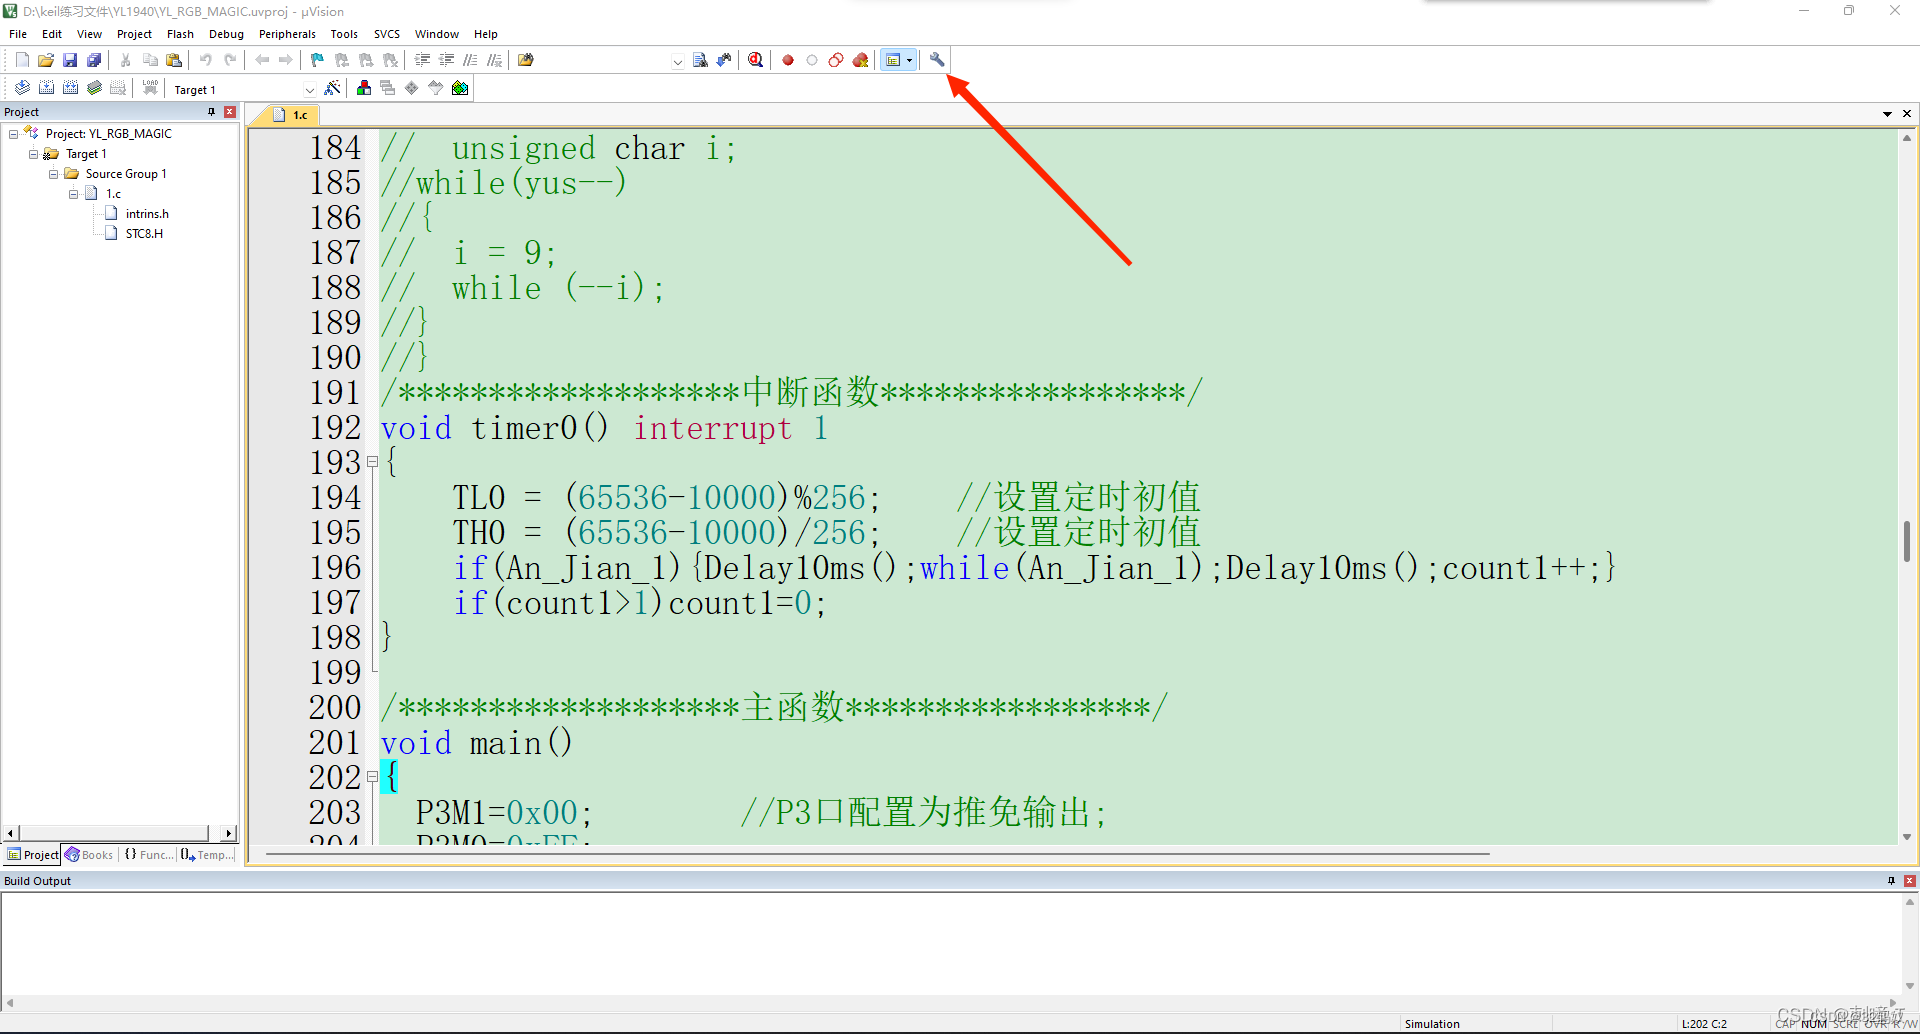Open the Project menu
This screenshot has height=1034, width=1920.
[134, 34]
